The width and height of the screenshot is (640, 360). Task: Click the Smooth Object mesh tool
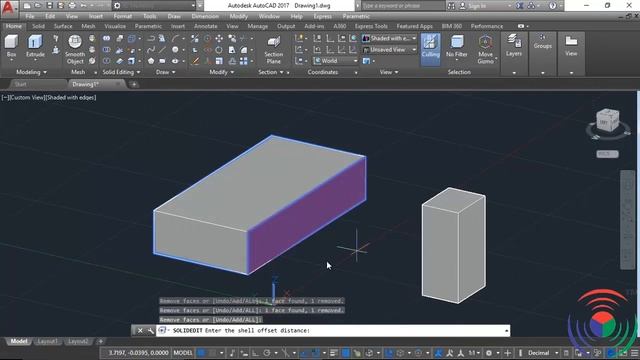click(75, 49)
